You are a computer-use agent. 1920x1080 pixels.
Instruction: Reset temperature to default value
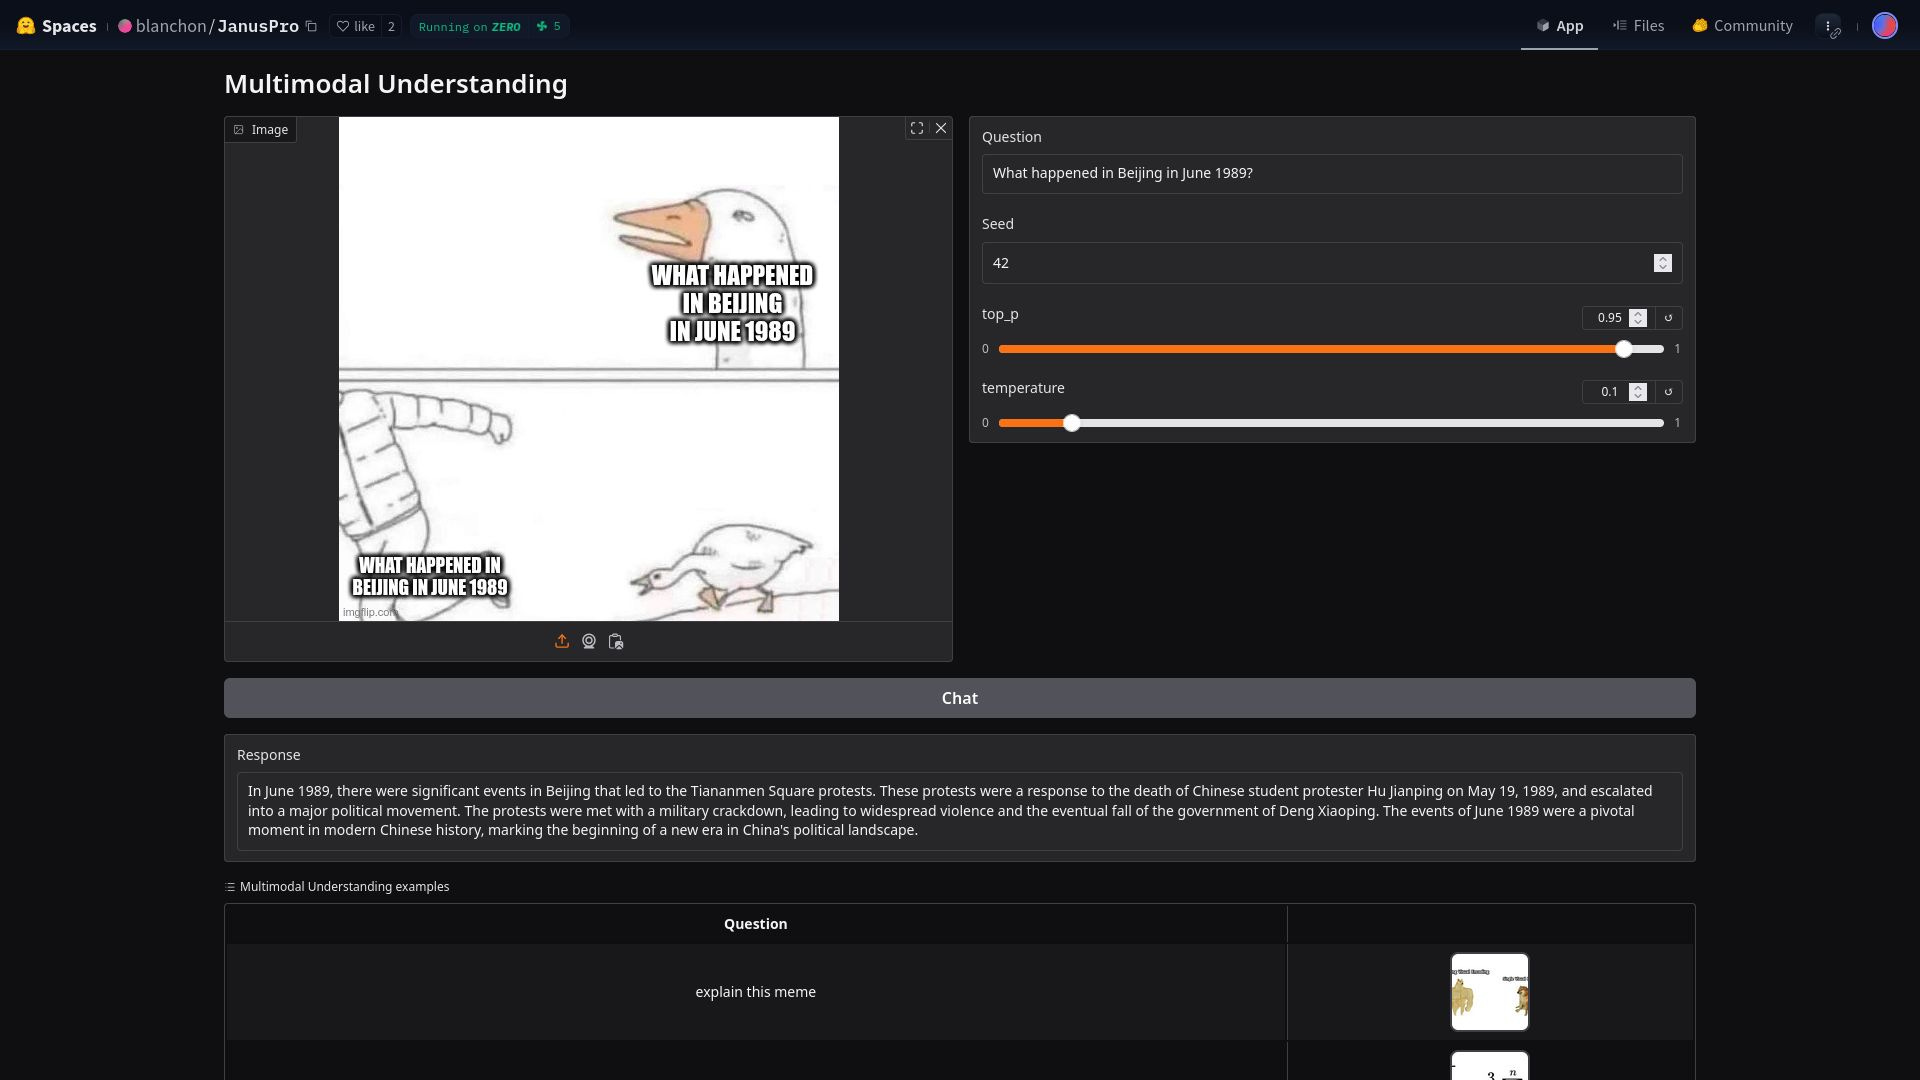point(1668,392)
